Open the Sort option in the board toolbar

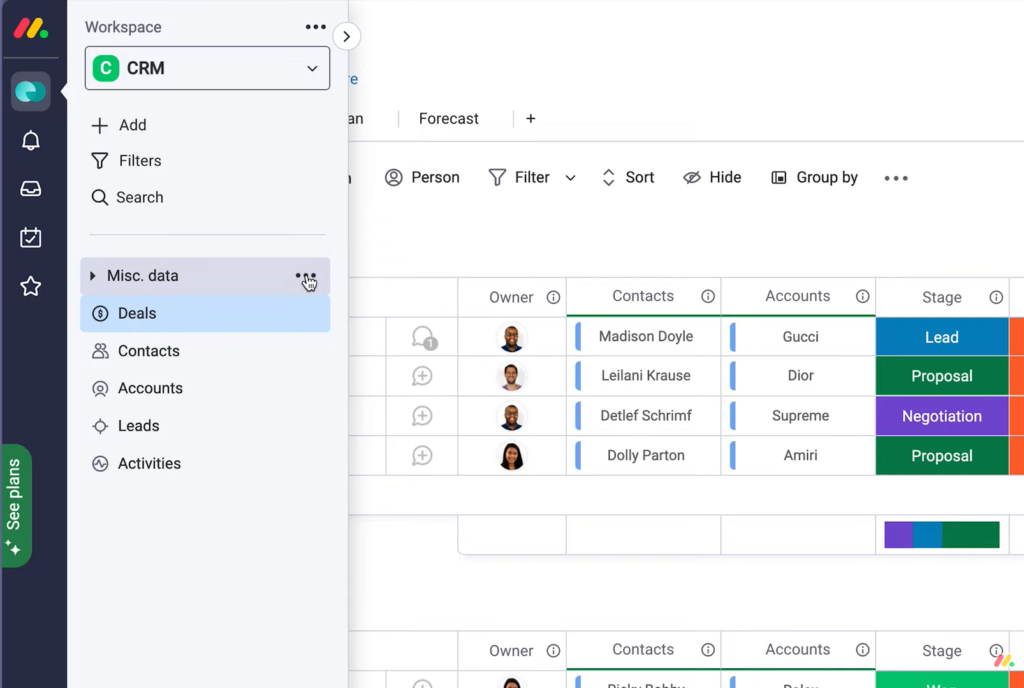(x=628, y=177)
